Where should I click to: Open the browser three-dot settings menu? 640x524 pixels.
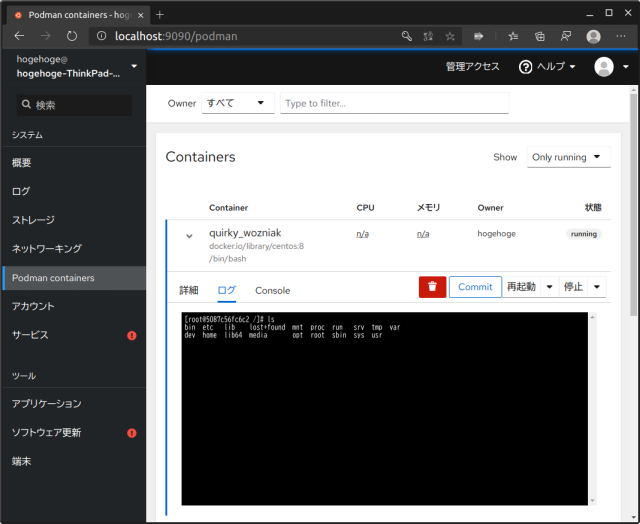click(622, 36)
